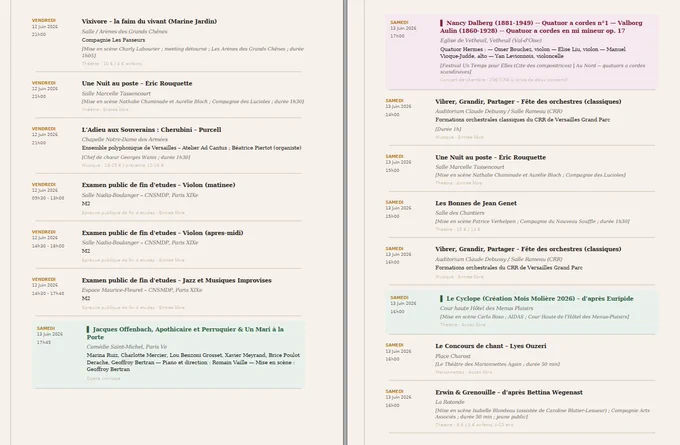Open the 14h00 "Vibrer, Grandir, Partager" event
The image size is (680, 445).
(x=528, y=101)
